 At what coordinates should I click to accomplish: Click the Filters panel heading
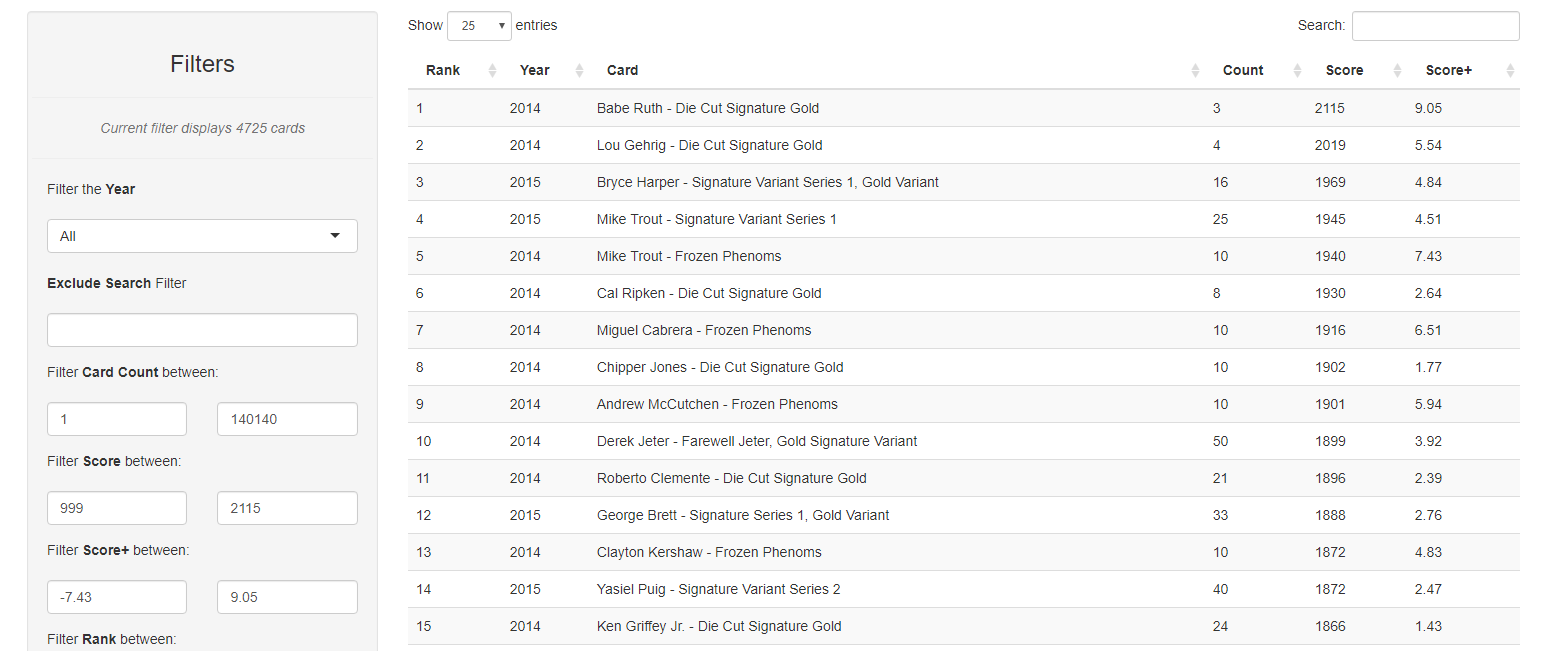coord(202,64)
